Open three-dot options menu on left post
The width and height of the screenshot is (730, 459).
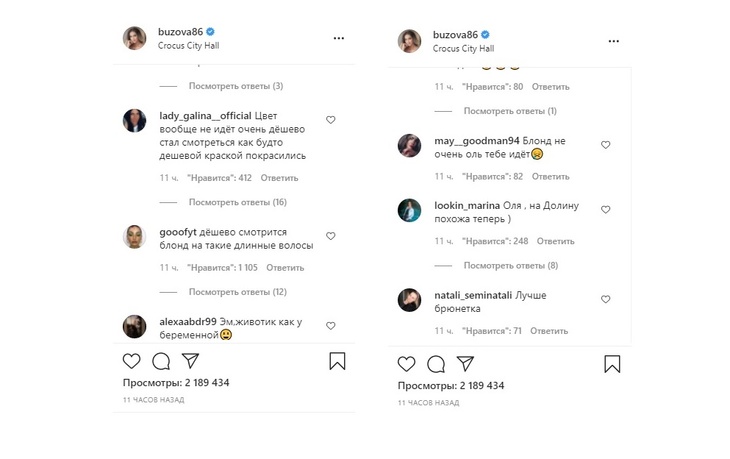(x=338, y=38)
